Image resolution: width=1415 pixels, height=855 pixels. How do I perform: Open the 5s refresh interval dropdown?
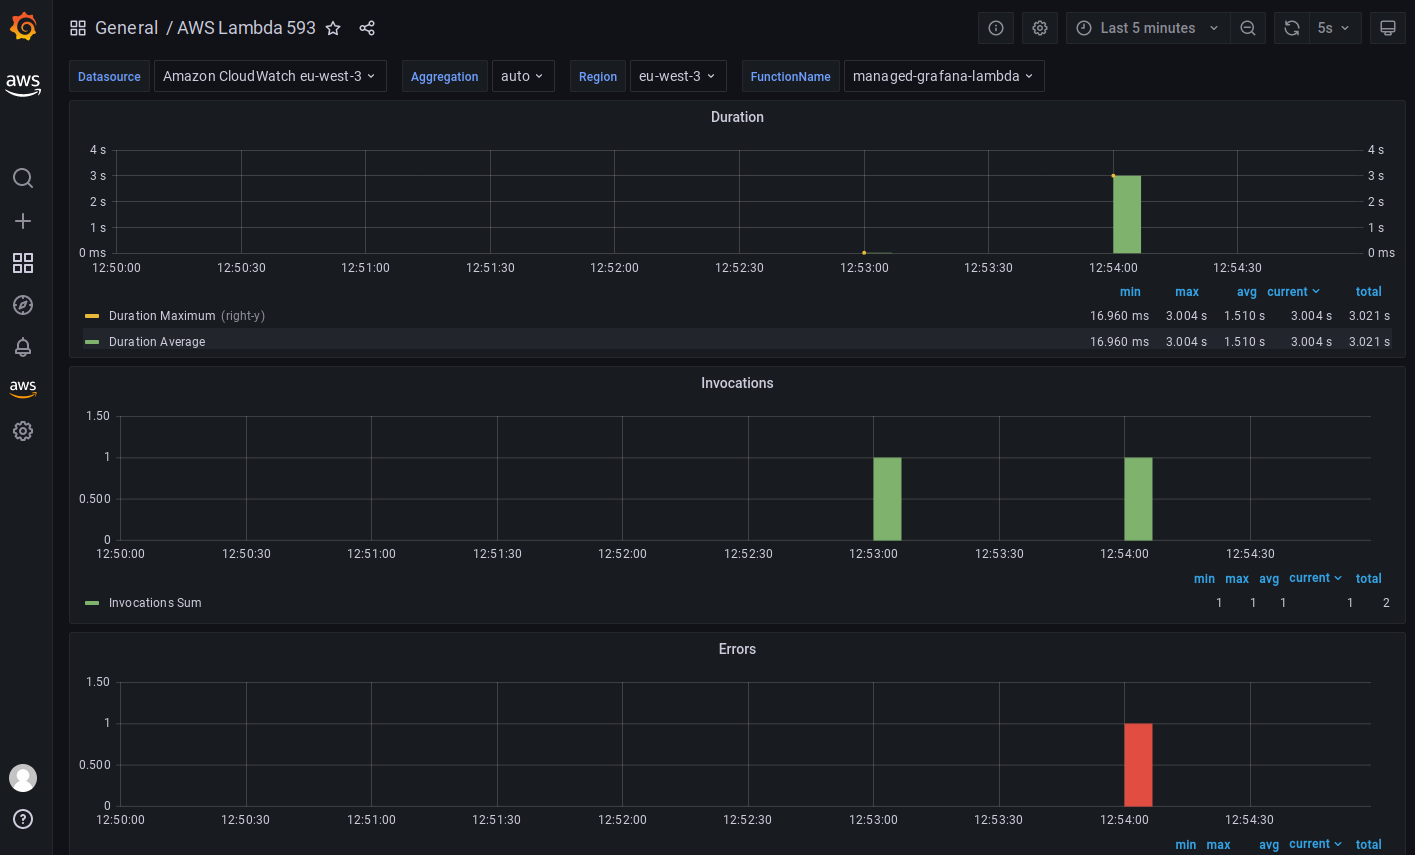(x=1335, y=28)
